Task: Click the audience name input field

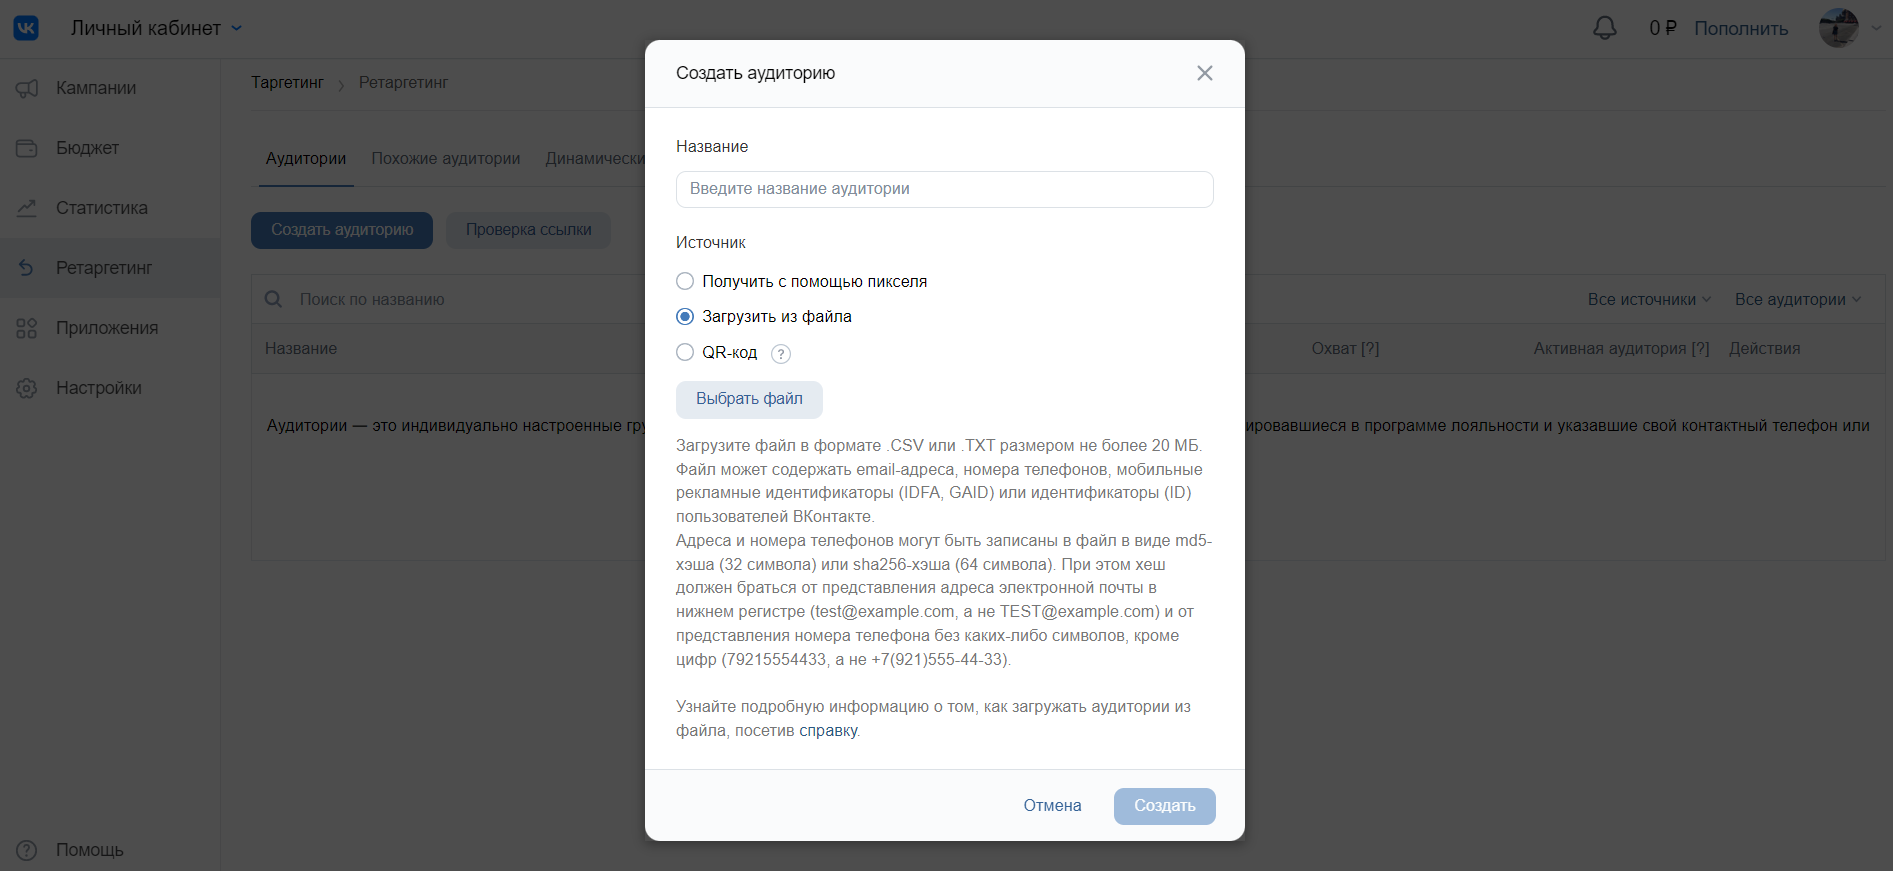Action: click(x=944, y=189)
